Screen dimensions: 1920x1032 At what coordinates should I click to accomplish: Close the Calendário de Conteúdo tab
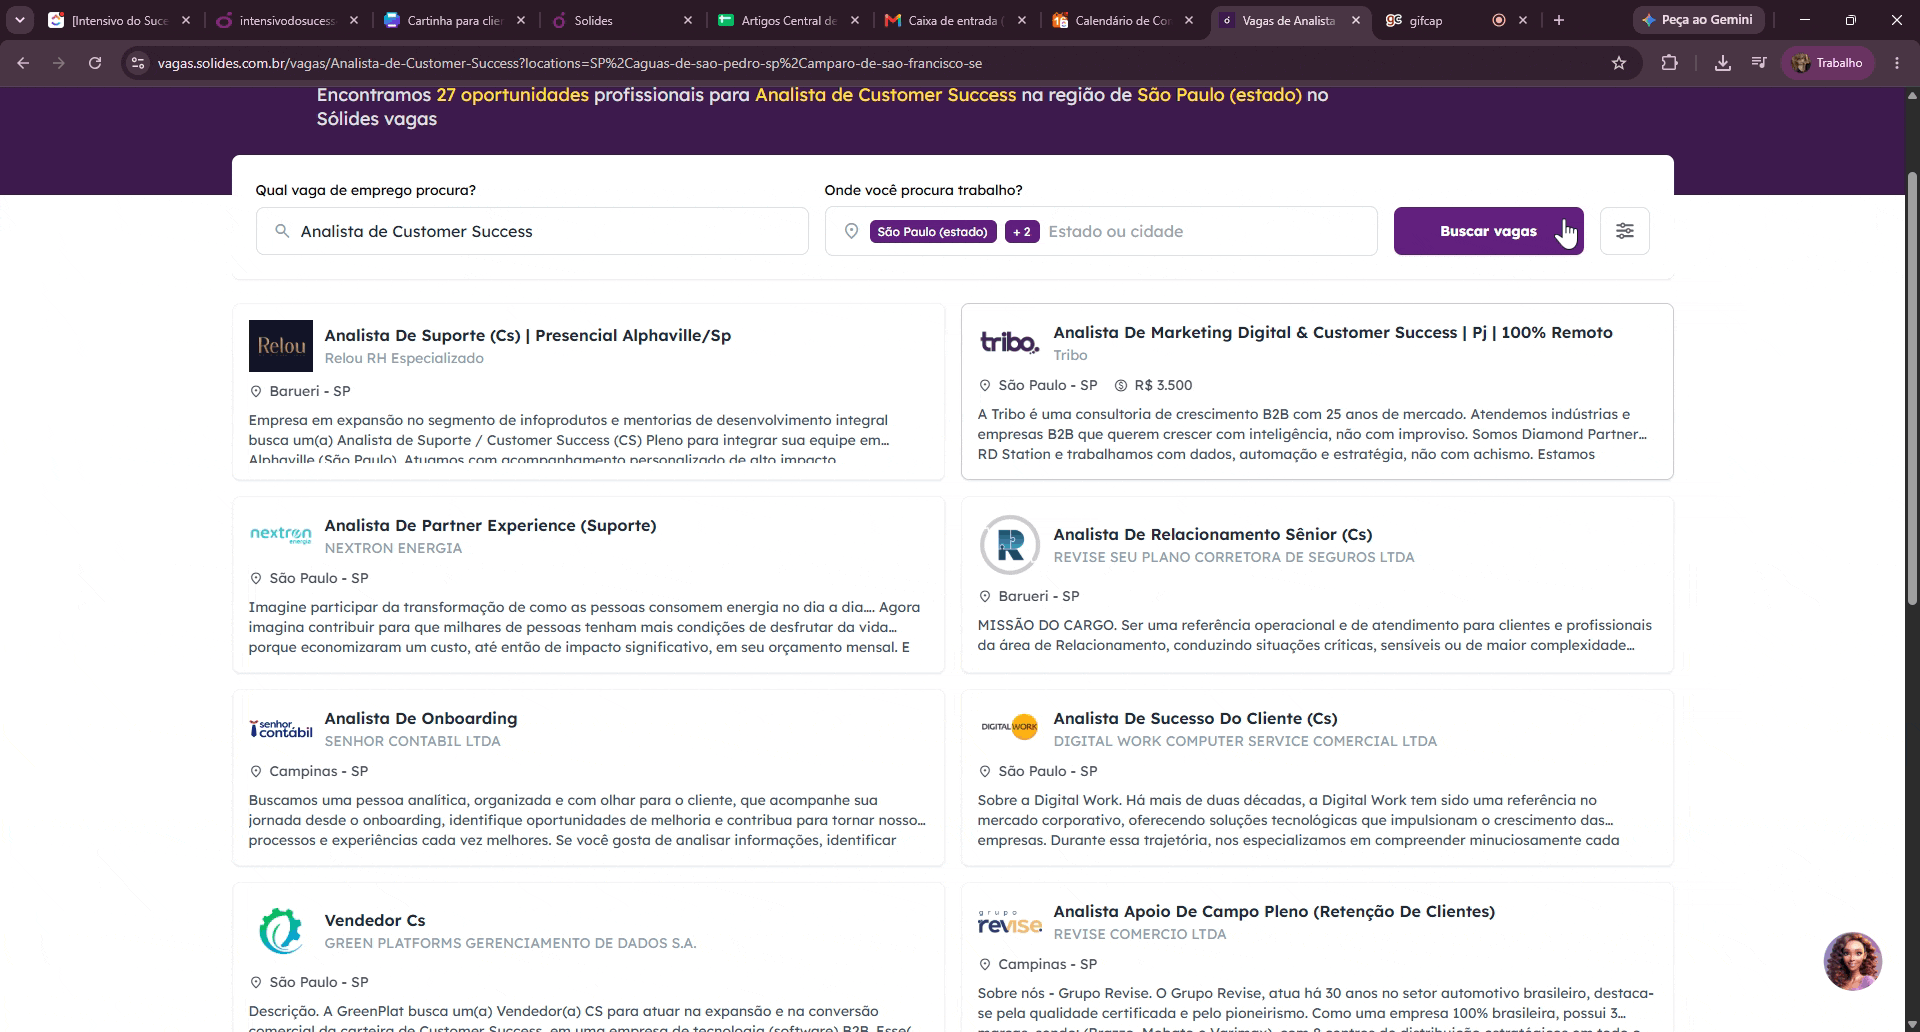point(1188,20)
